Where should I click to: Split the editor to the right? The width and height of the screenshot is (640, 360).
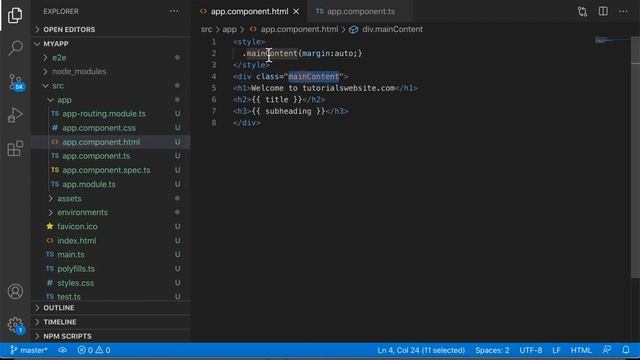coord(603,11)
